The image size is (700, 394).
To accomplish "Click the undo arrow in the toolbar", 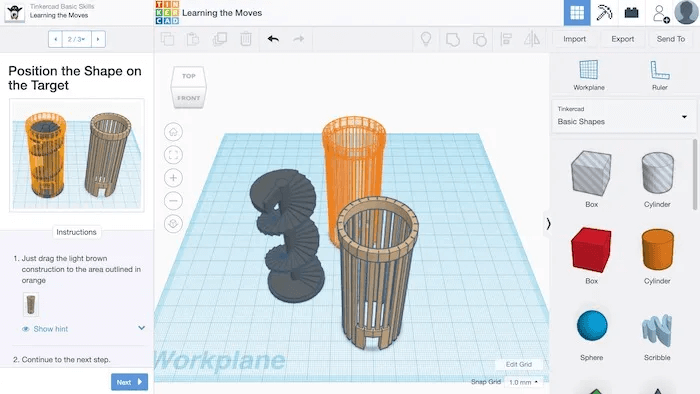I will coord(273,39).
